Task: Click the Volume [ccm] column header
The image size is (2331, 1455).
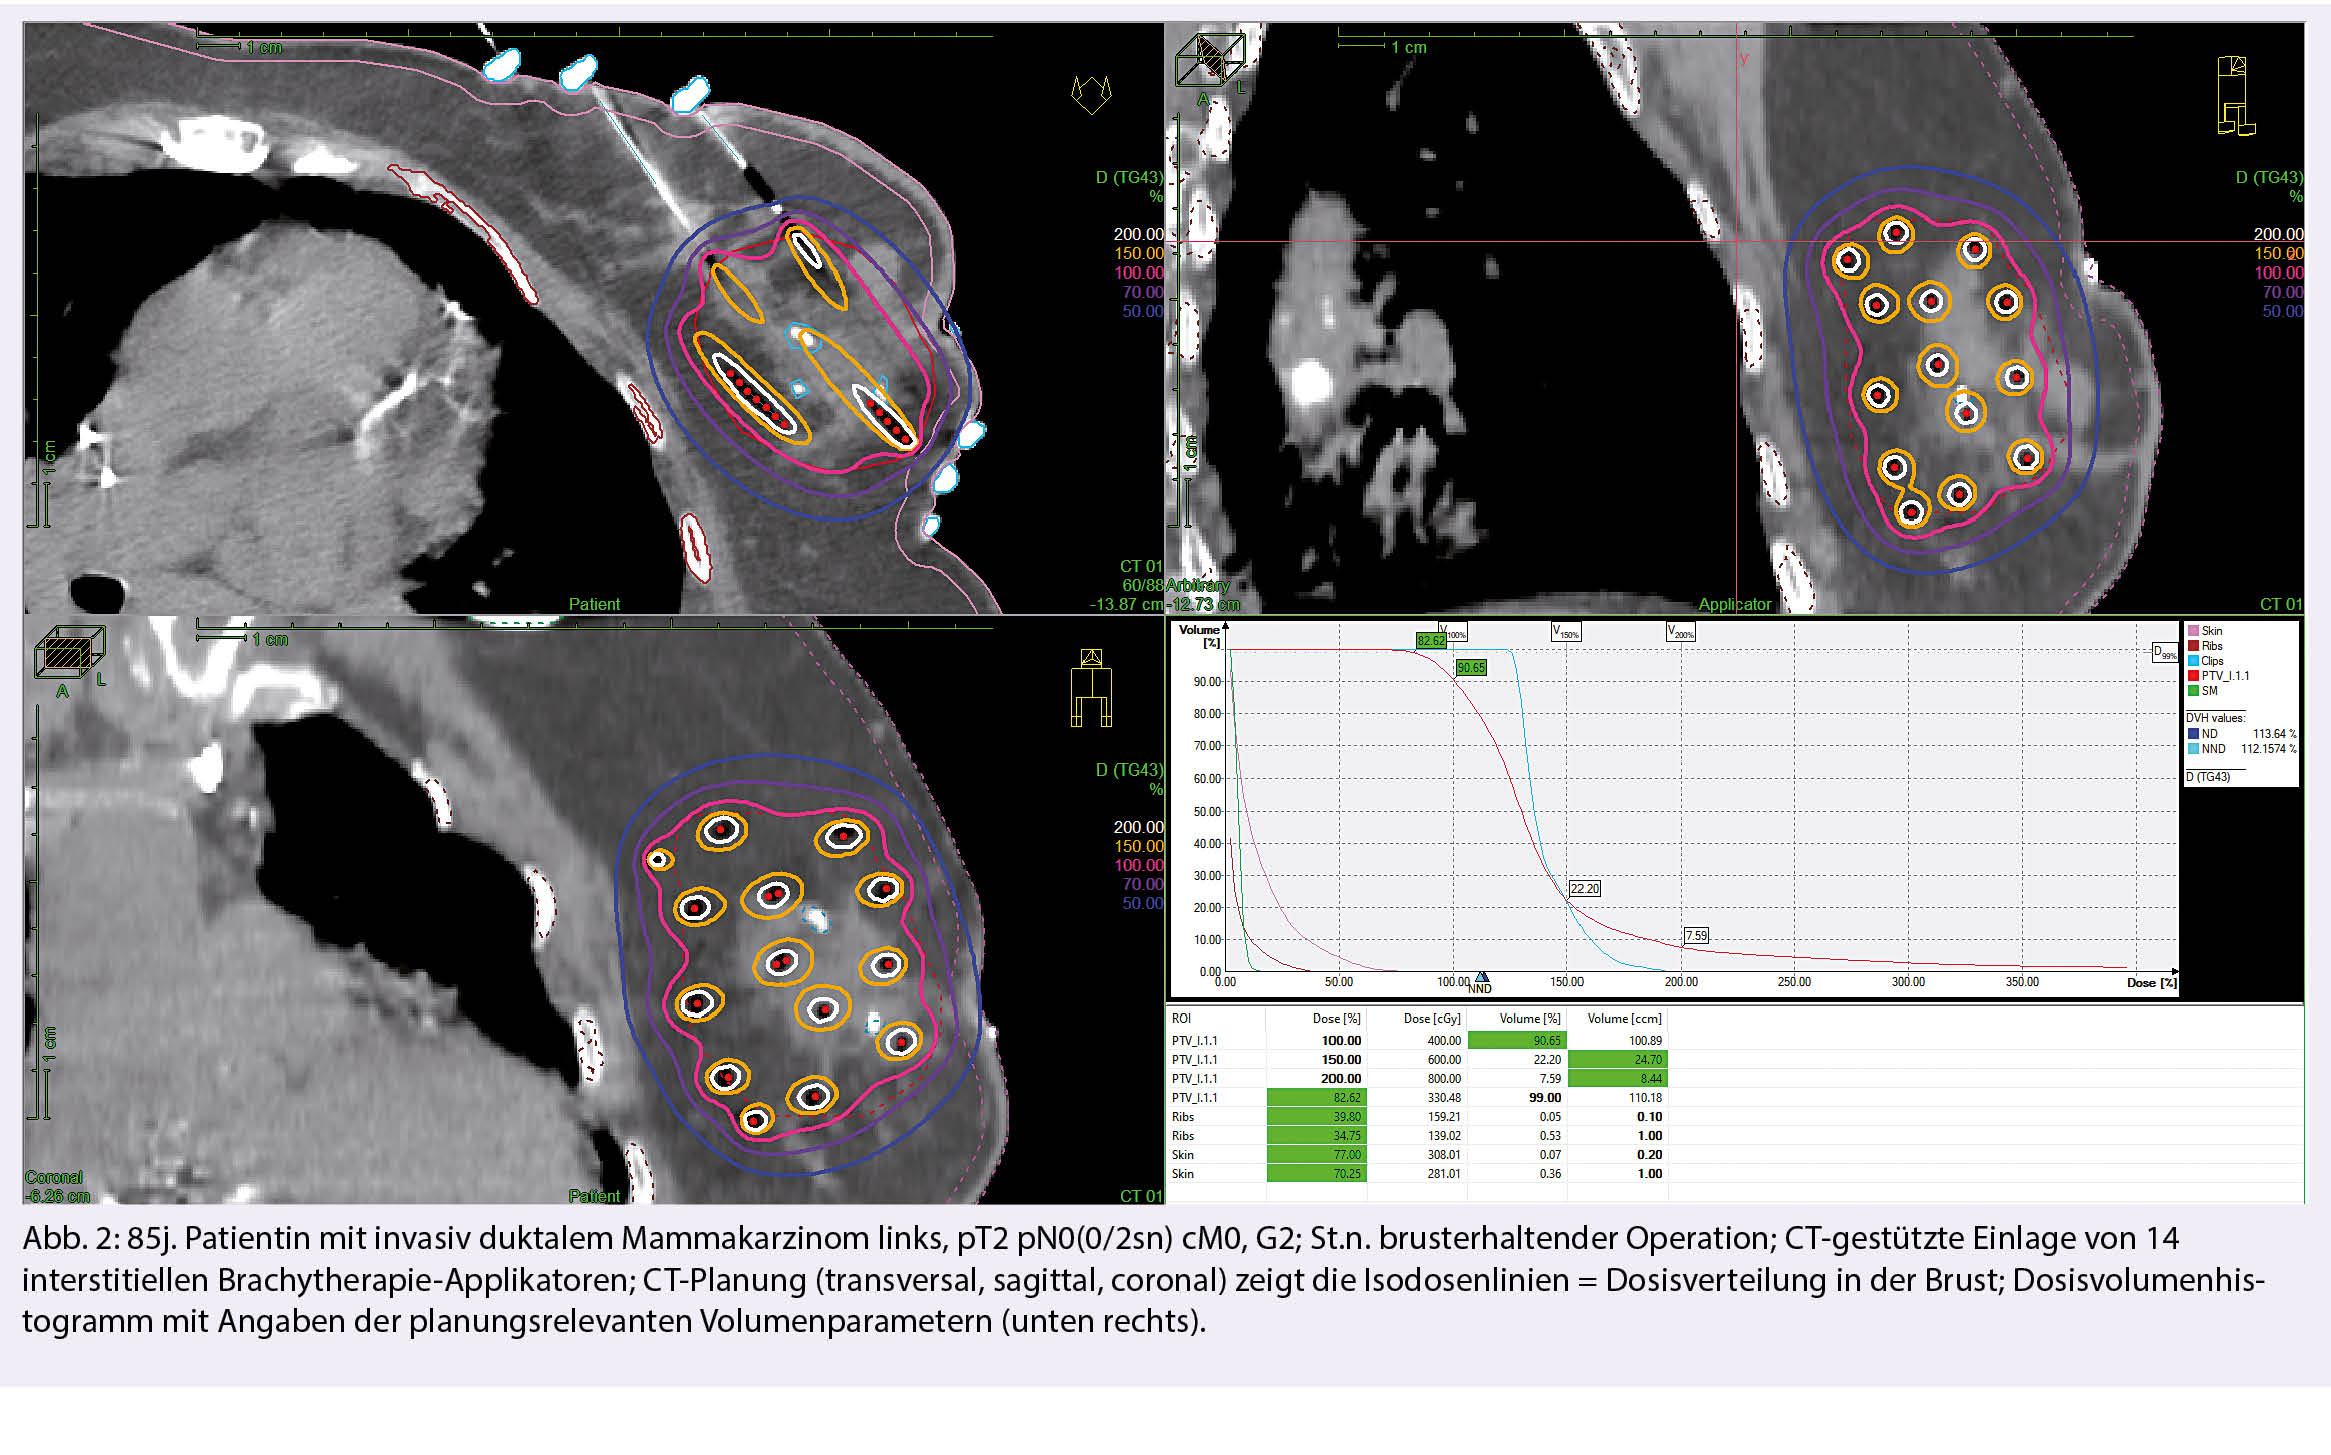Action: click(x=1624, y=1019)
